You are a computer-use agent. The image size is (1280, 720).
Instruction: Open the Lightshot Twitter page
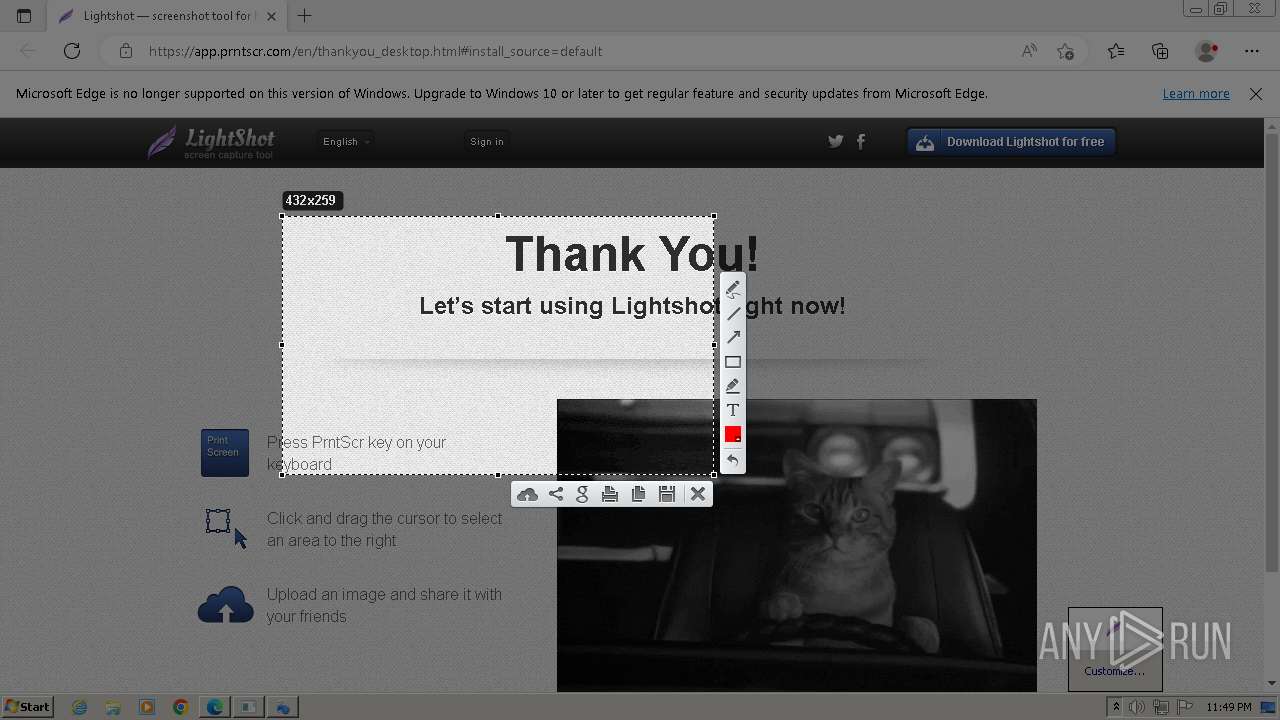click(836, 142)
